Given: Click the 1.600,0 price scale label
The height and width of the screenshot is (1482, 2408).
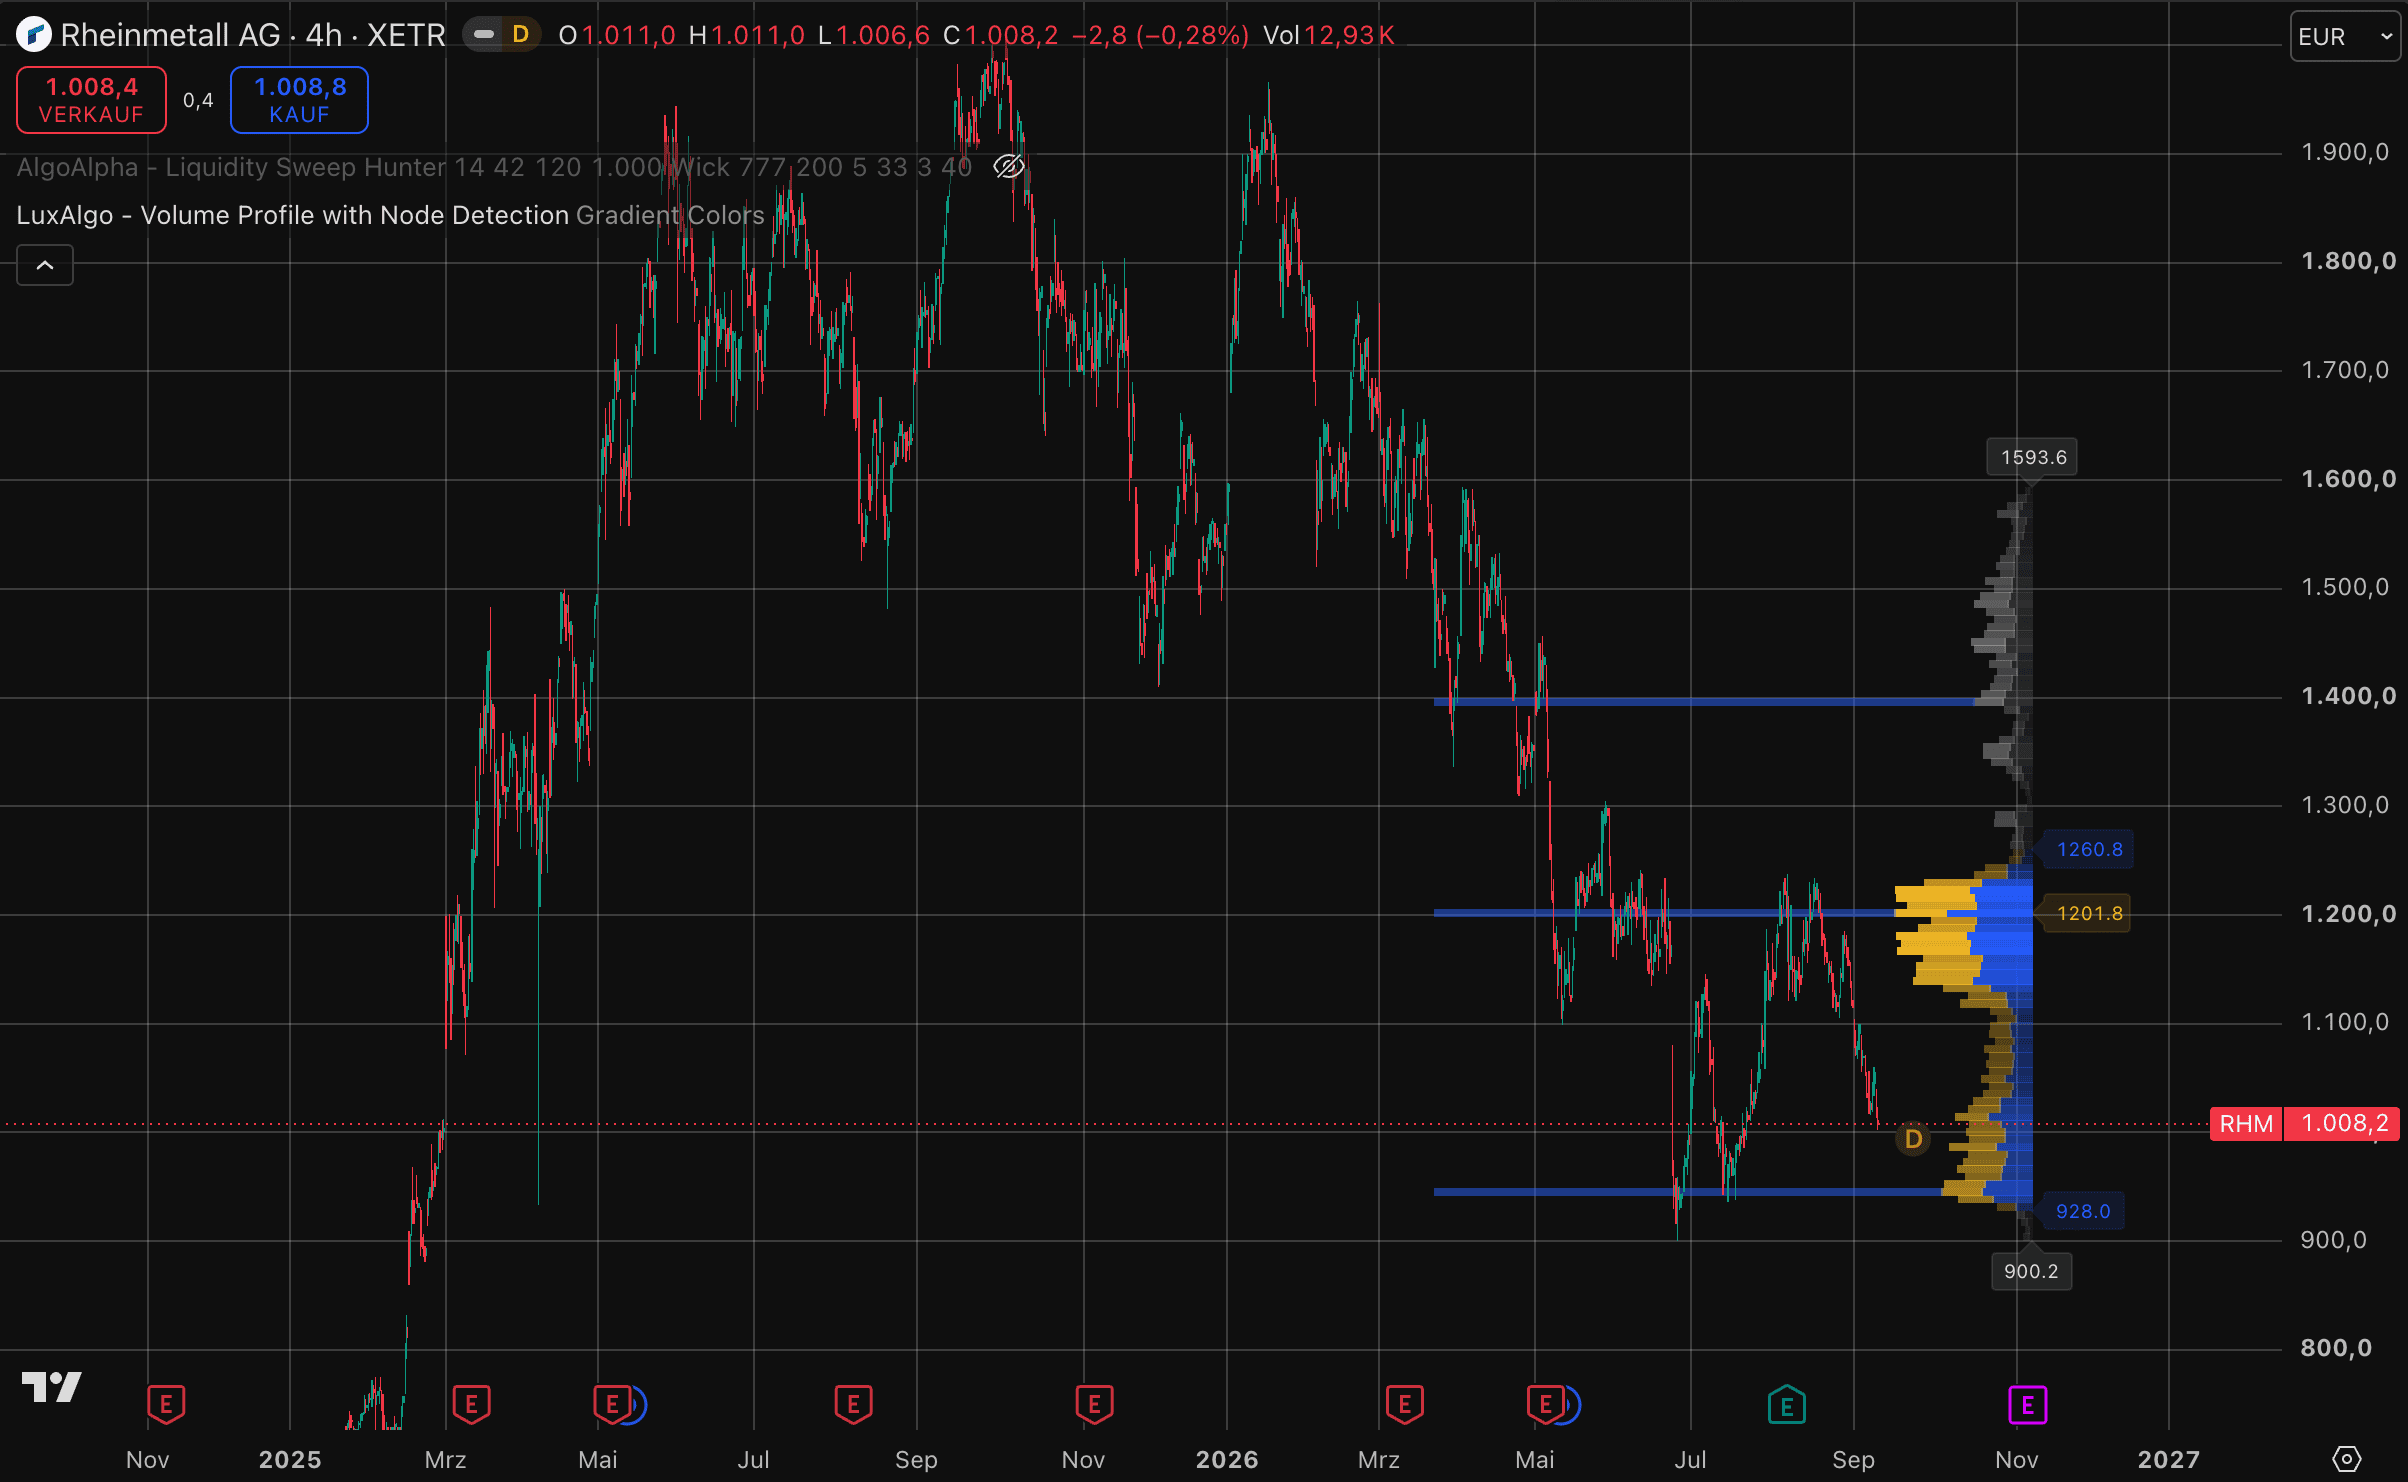Looking at the screenshot, I should point(2348,479).
